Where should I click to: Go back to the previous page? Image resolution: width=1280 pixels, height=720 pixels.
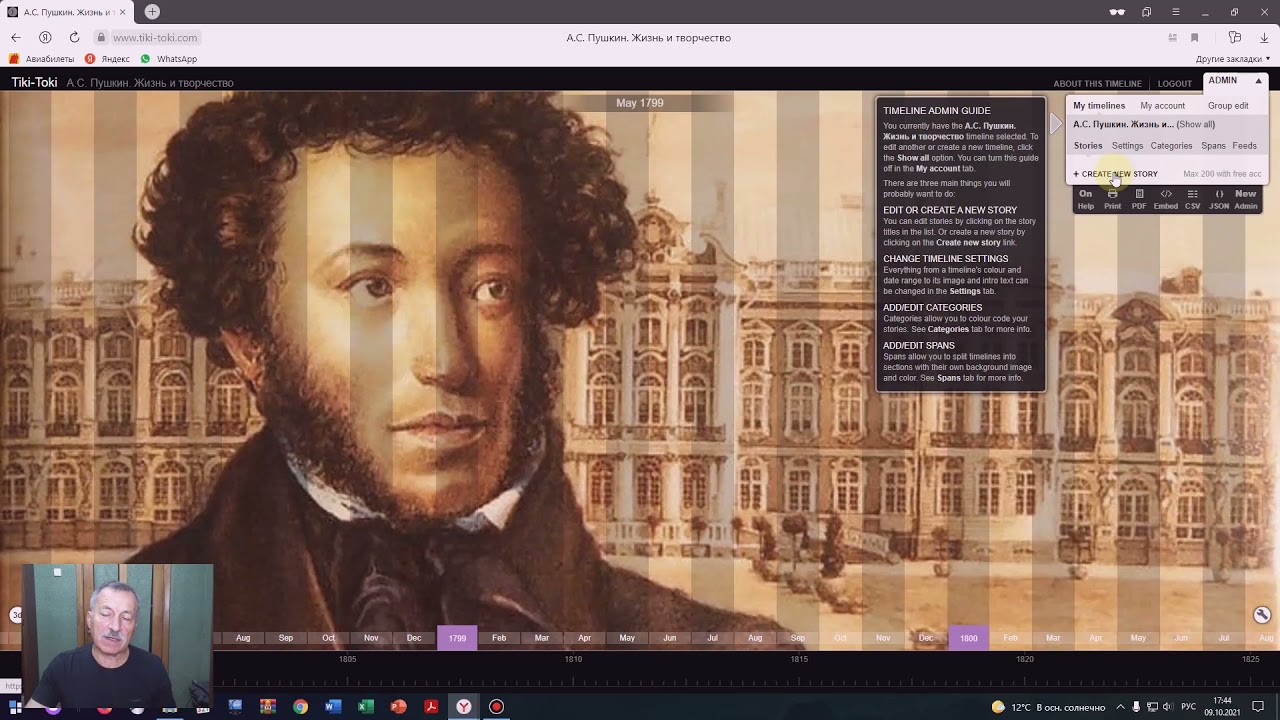[x=16, y=38]
